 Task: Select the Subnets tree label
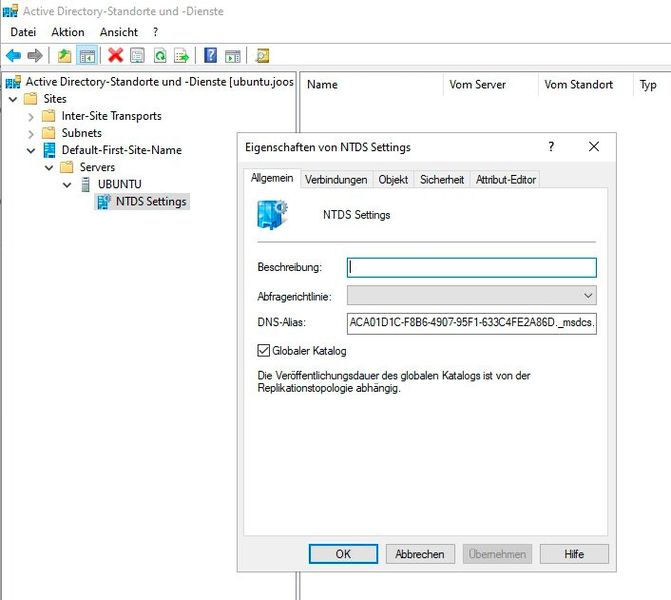point(82,133)
